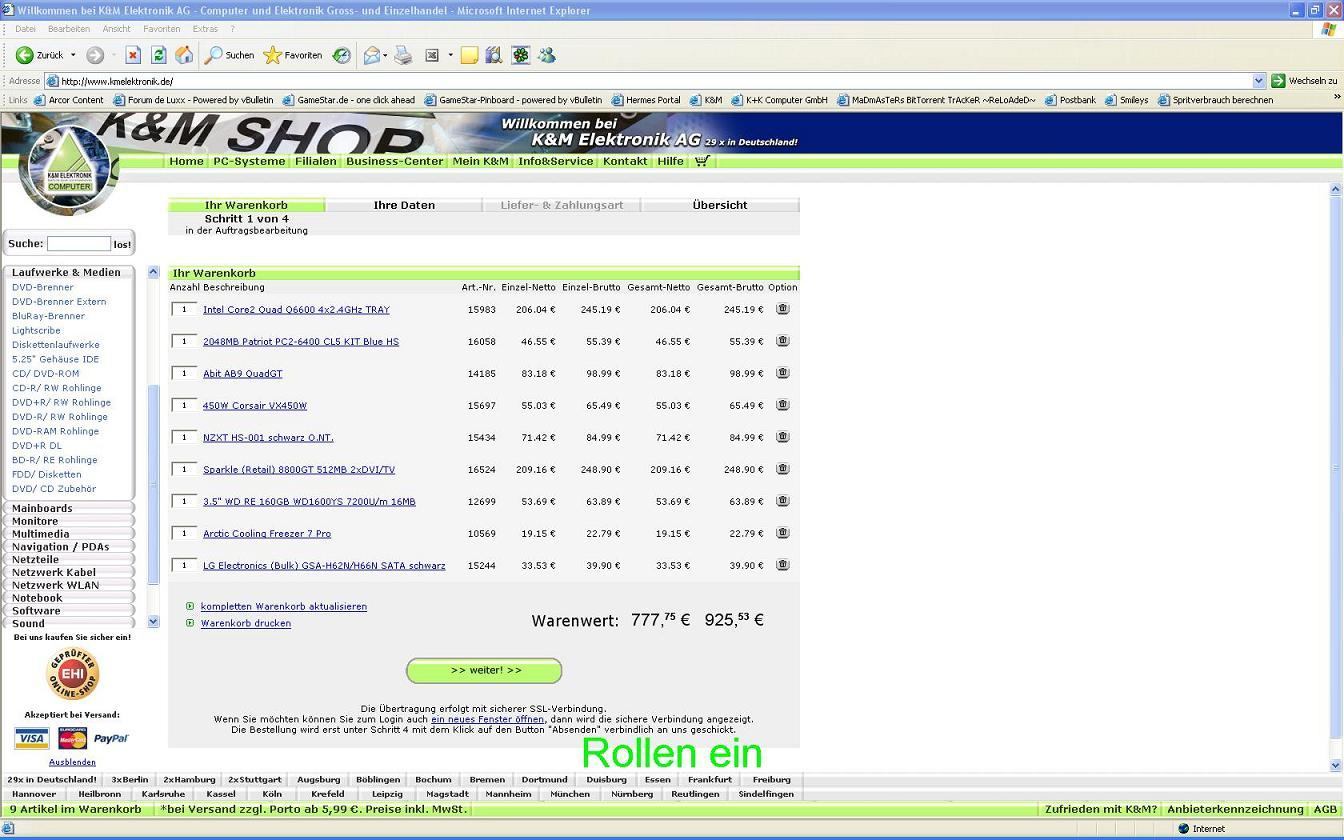Viewport: 1344px width, 840px height.
Task: Click the EHI Geprüfter Online-Shop seal
Action: point(72,673)
